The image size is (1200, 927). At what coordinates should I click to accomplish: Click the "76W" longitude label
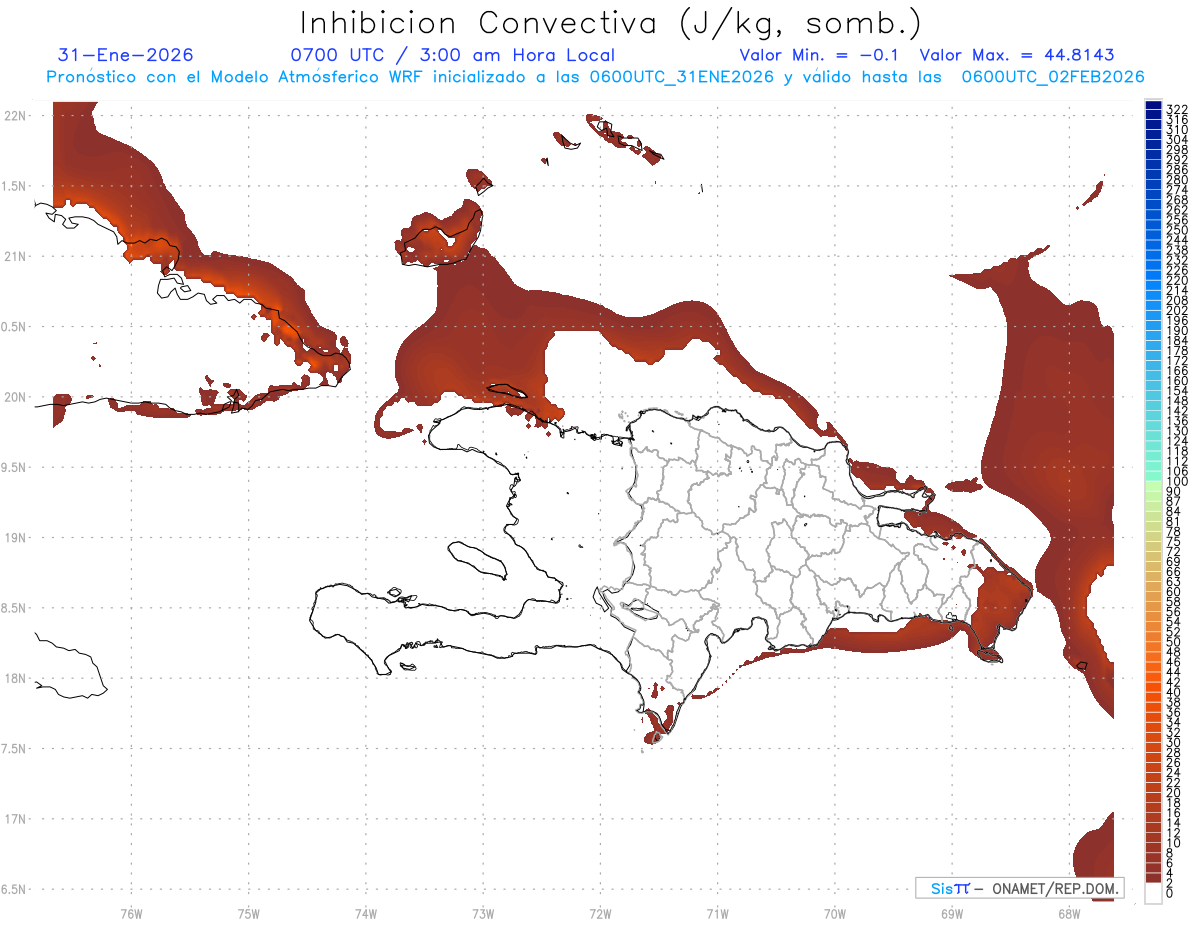point(131,913)
